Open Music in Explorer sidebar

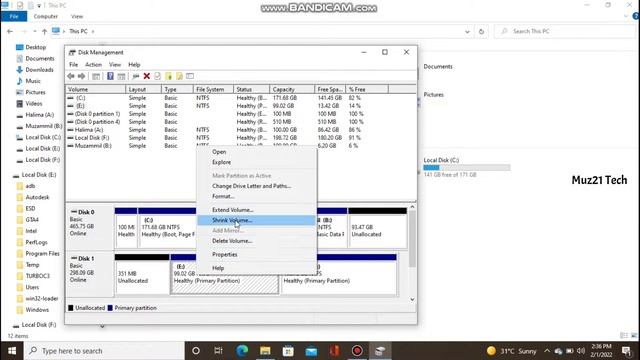coord(33,81)
